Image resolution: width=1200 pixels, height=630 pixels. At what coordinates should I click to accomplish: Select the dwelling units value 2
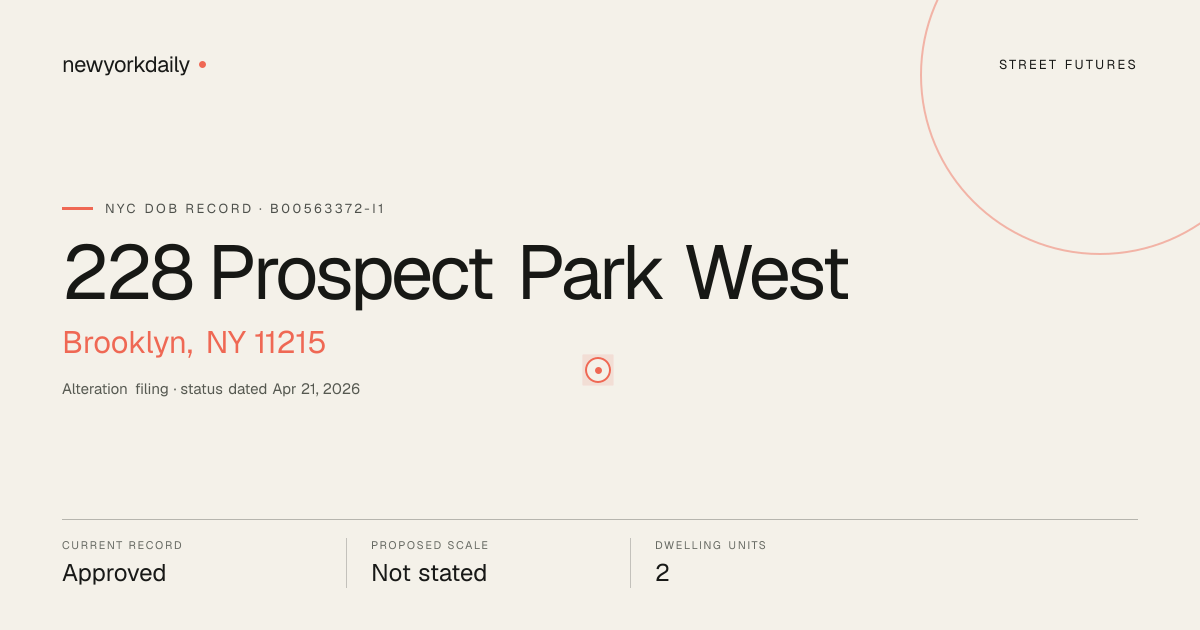pos(662,573)
